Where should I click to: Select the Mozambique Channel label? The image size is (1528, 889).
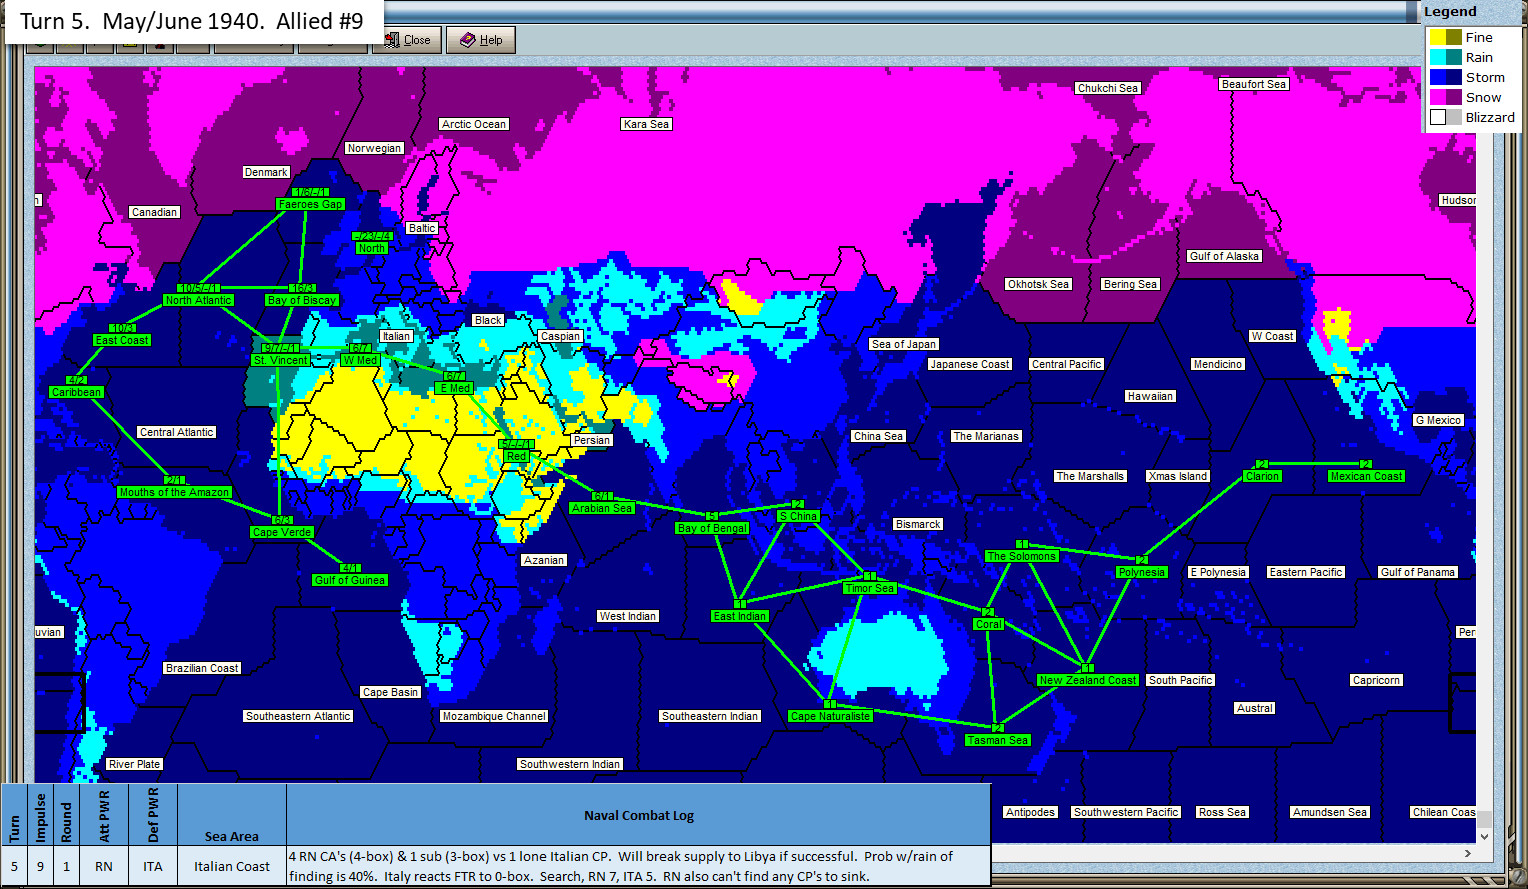tap(494, 716)
